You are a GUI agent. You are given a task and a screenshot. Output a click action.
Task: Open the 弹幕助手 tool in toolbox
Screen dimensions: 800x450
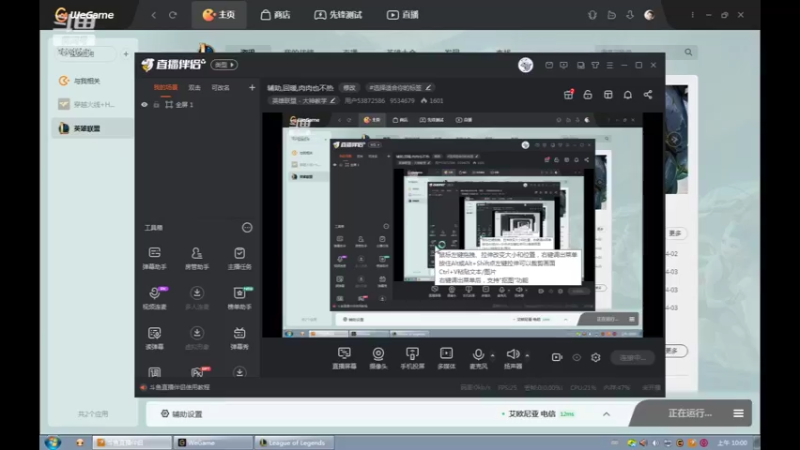pyautogui.click(x=155, y=258)
